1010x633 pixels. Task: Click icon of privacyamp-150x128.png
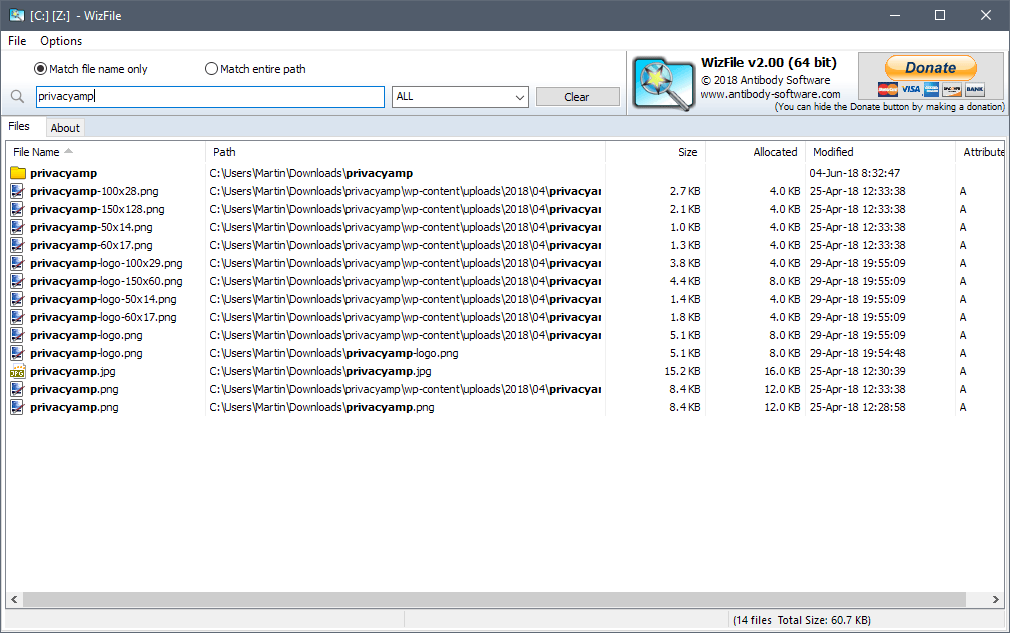(x=17, y=209)
